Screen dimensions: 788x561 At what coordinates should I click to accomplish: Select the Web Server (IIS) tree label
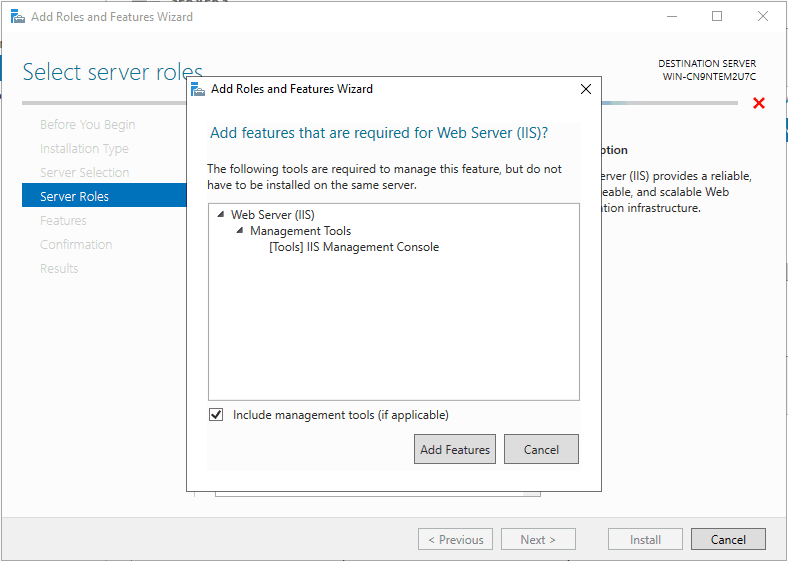tap(273, 215)
